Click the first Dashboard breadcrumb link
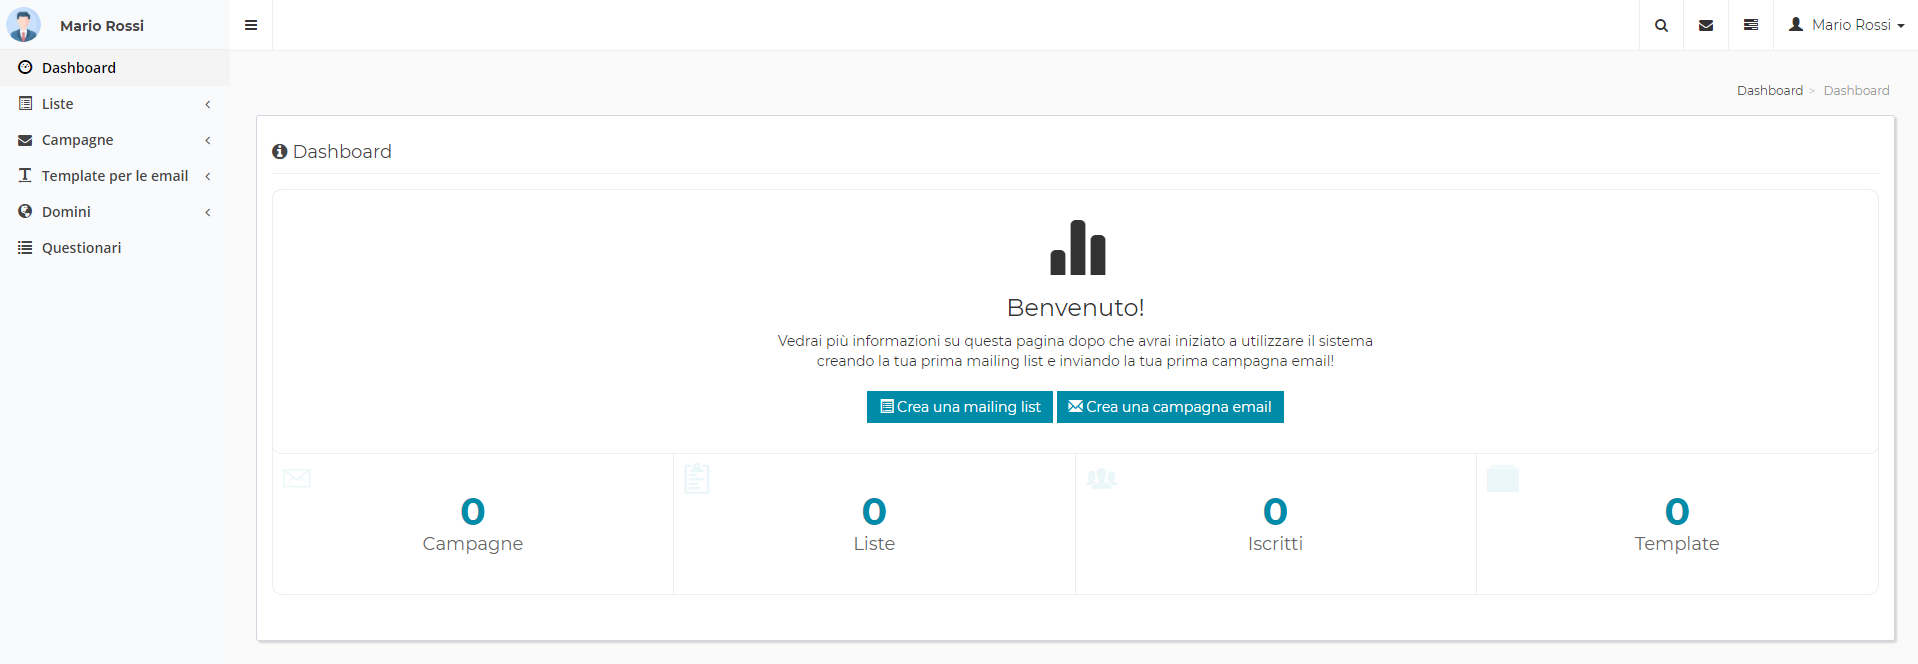The height and width of the screenshot is (664, 1918). [x=1769, y=91]
